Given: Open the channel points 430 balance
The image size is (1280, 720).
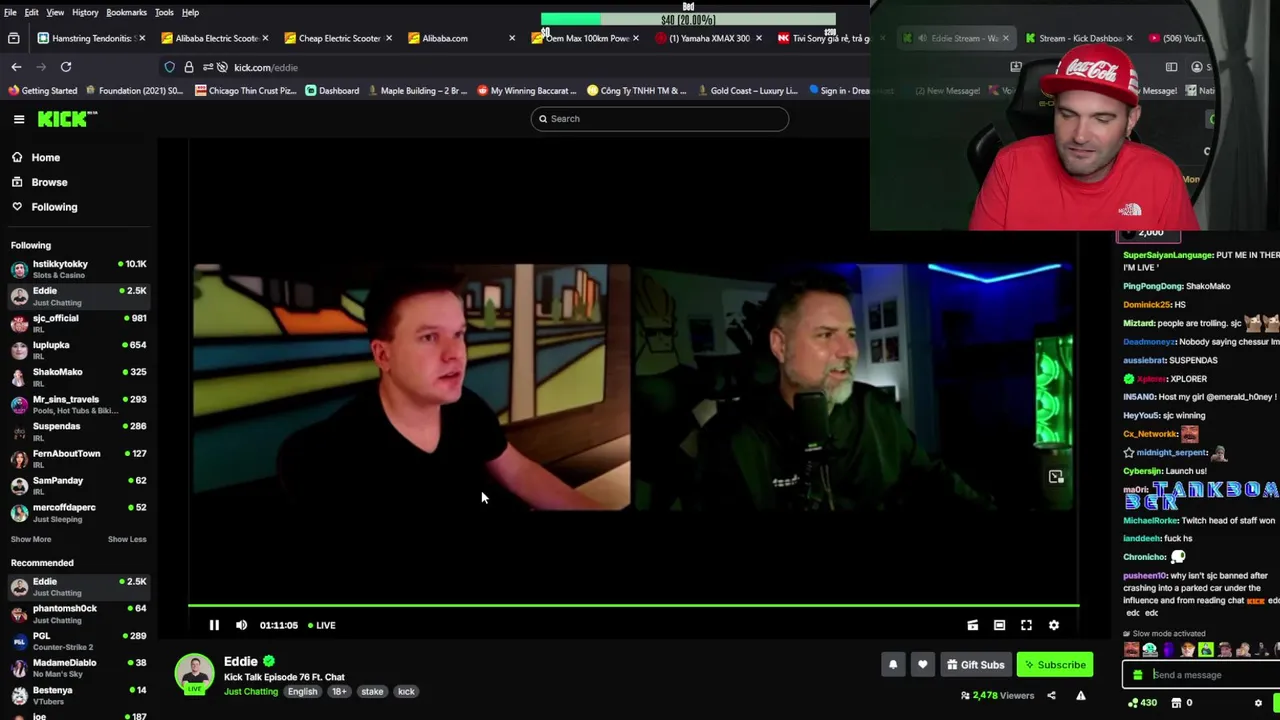Looking at the screenshot, I should [x=1142, y=703].
